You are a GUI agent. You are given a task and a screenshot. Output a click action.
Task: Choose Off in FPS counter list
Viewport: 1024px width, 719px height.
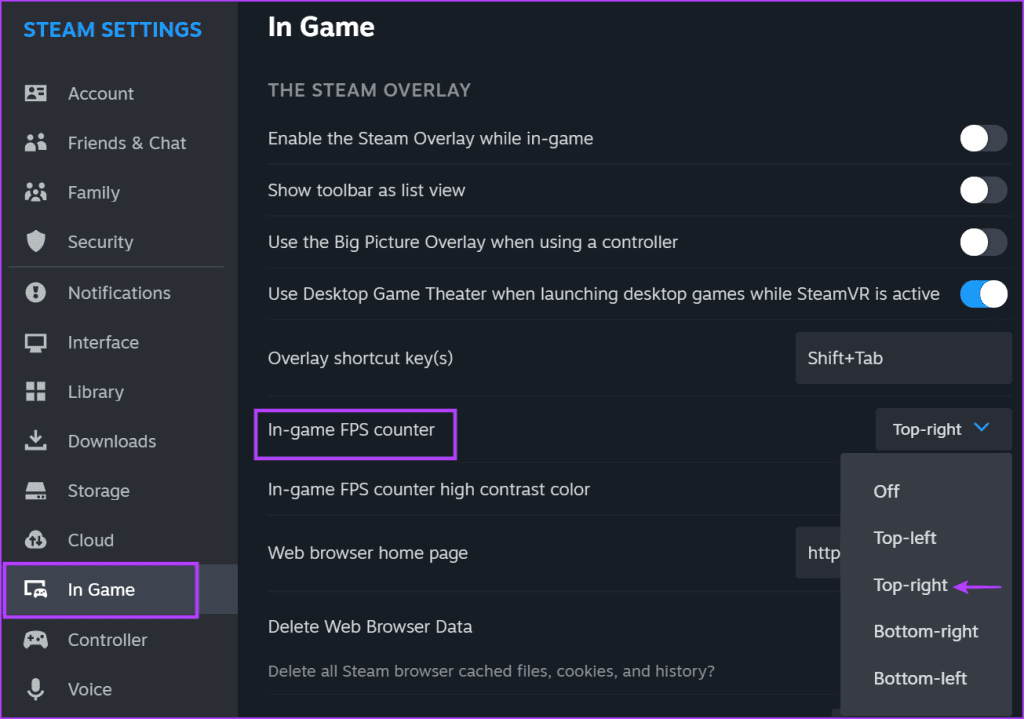[x=886, y=491]
